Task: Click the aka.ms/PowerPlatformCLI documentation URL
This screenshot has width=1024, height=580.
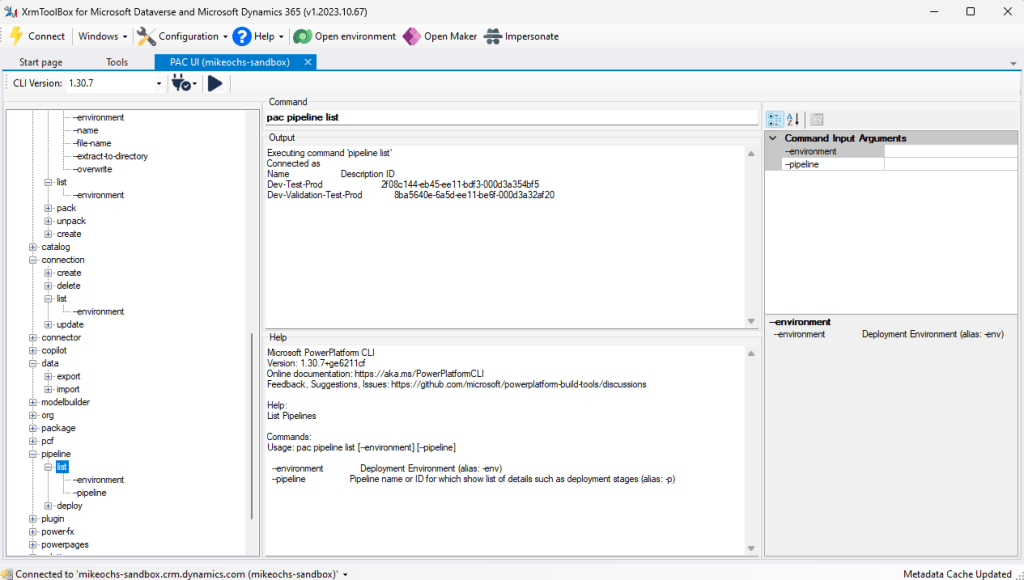Action: point(419,374)
